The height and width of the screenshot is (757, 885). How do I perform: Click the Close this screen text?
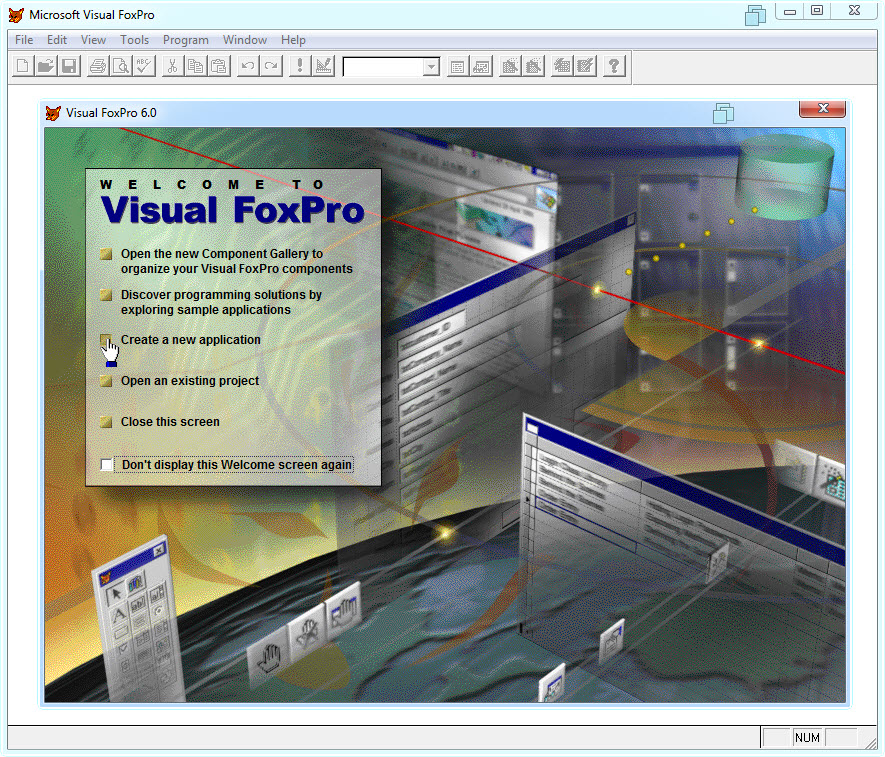170,422
